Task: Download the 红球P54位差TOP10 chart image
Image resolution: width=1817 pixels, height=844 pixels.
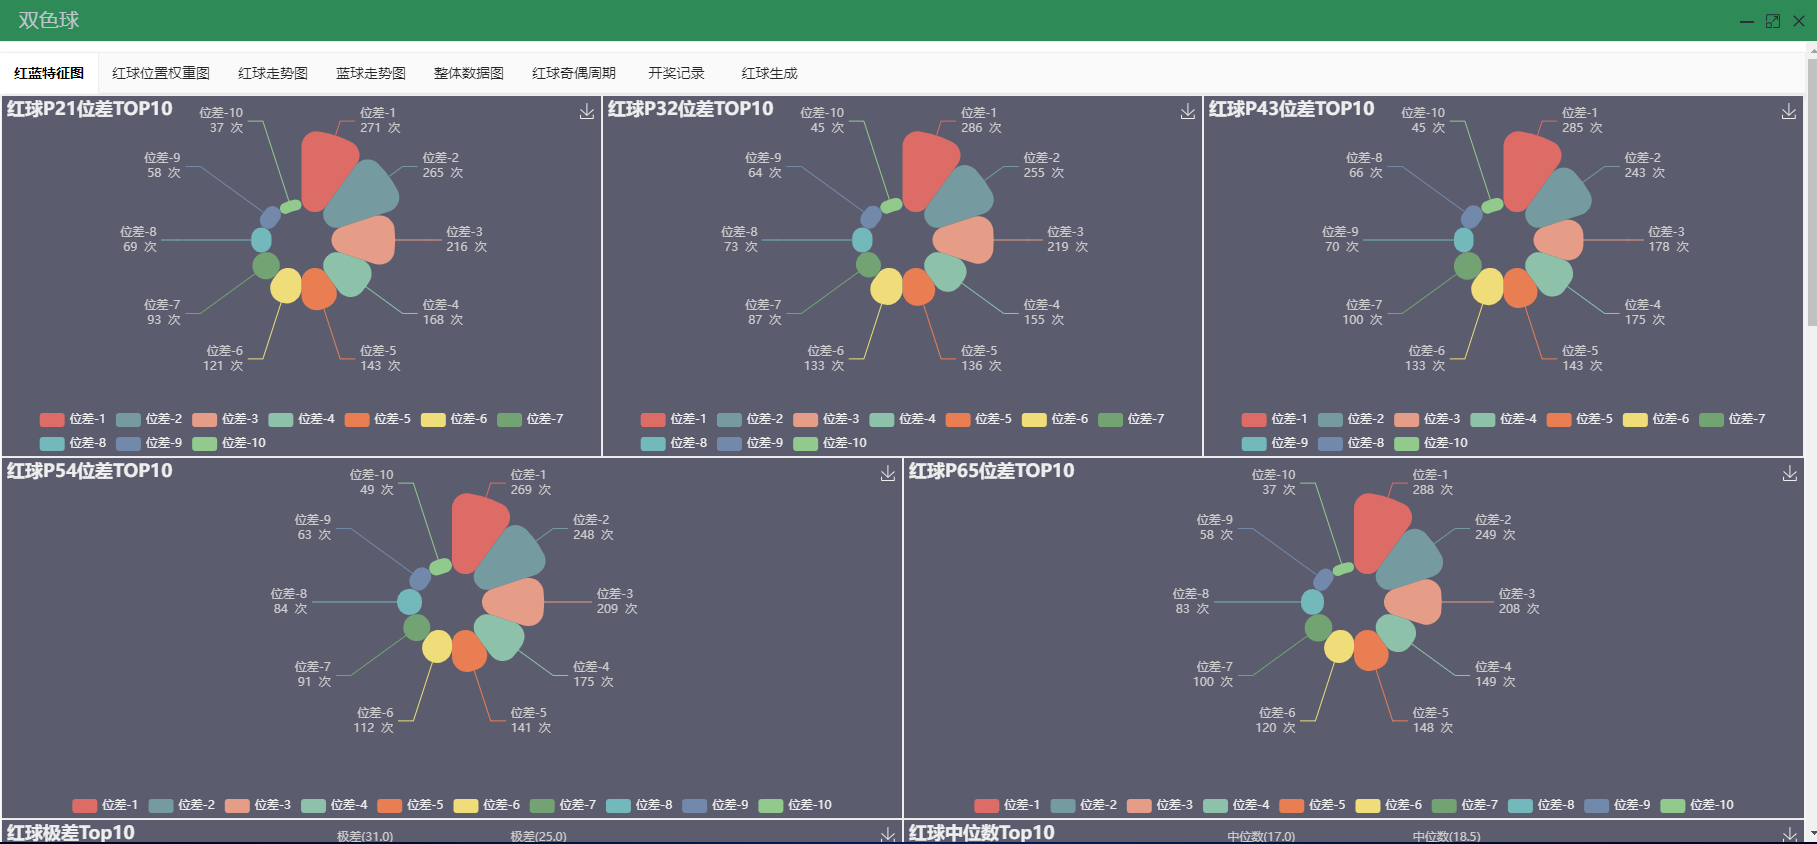Action: tap(888, 474)
